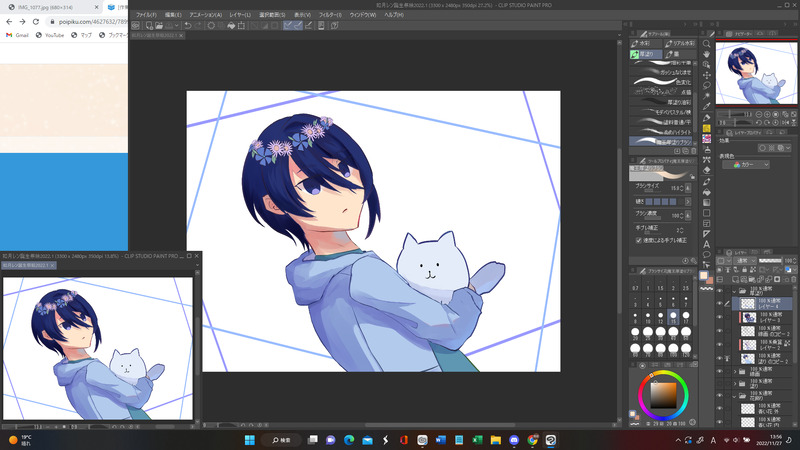Select the Pen tool in toolbar

pyautogui.click(x=707, y=118)
